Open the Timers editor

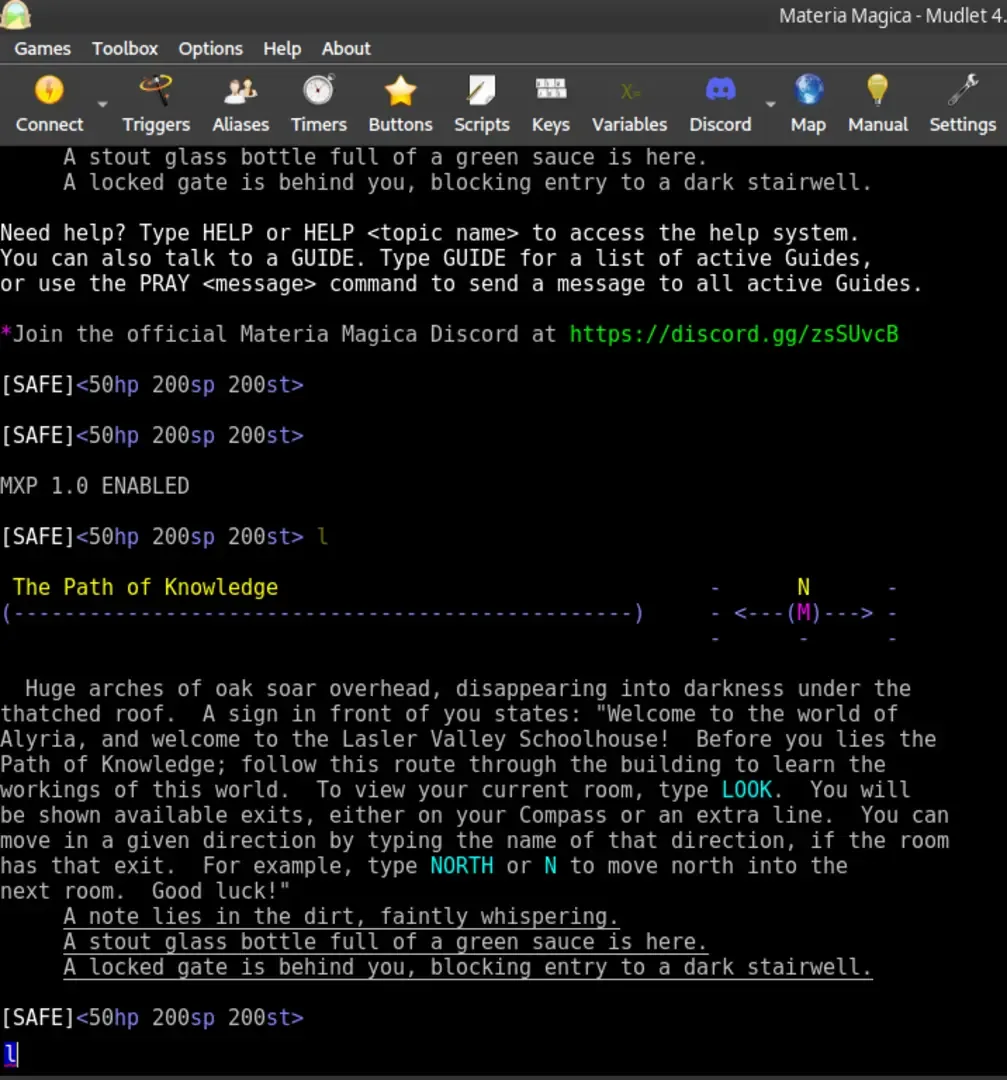click(318, 104)
